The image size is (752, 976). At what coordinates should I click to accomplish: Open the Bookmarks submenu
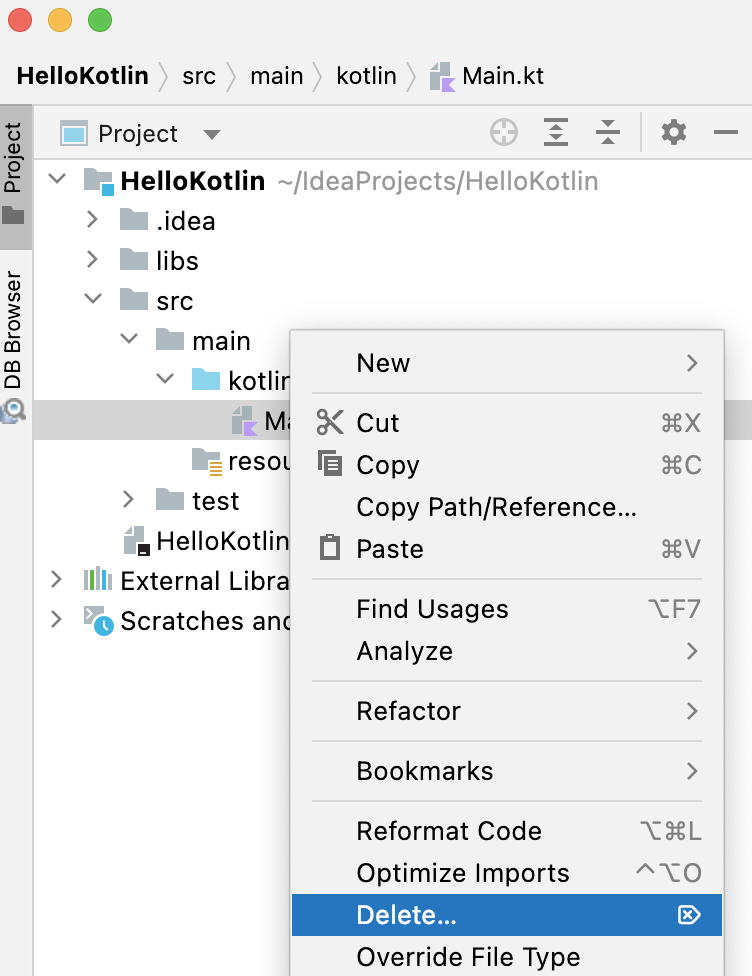(507, 771)
